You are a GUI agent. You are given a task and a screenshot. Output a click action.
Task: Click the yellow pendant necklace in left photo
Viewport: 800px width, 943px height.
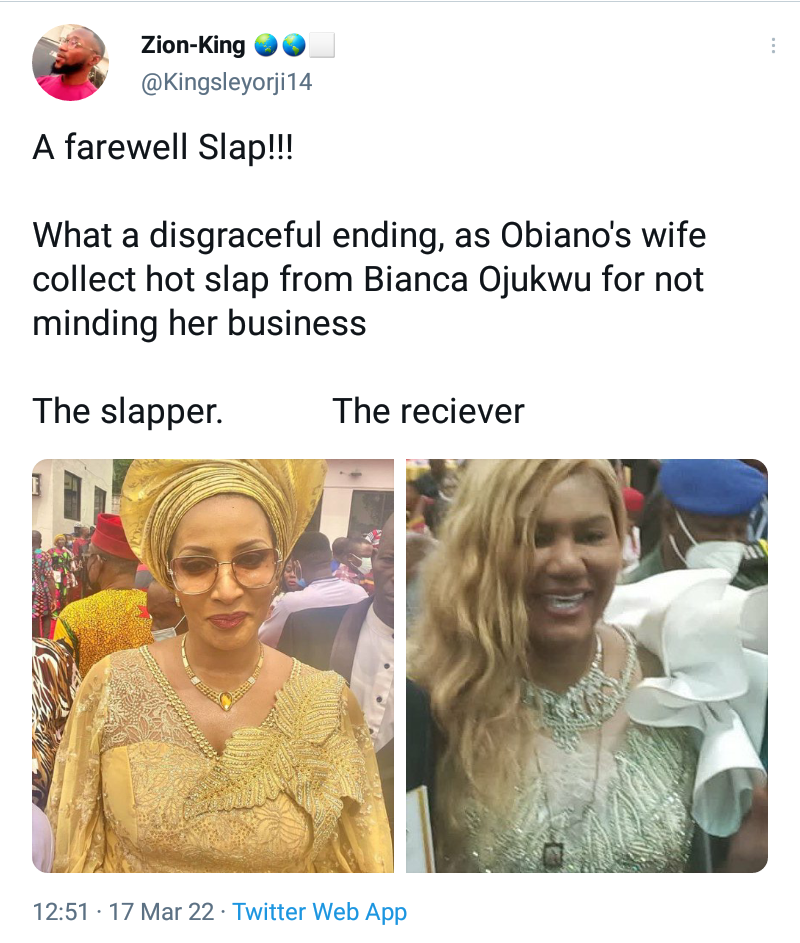pos(226,698)
